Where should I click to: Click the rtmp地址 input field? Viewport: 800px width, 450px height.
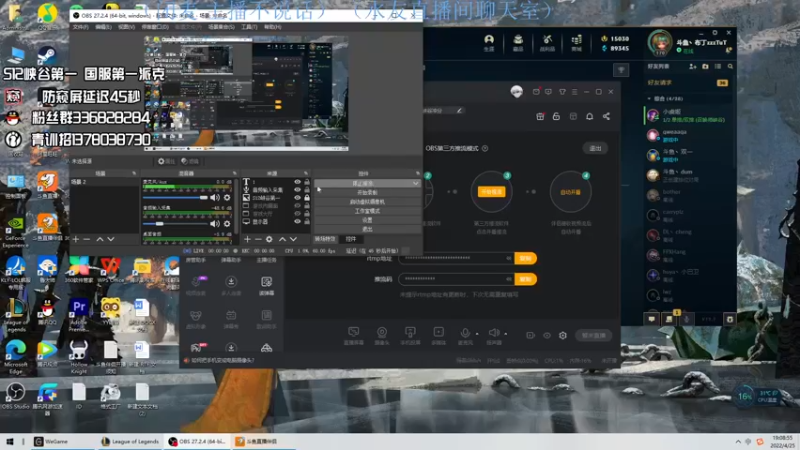tap(456, 258)
